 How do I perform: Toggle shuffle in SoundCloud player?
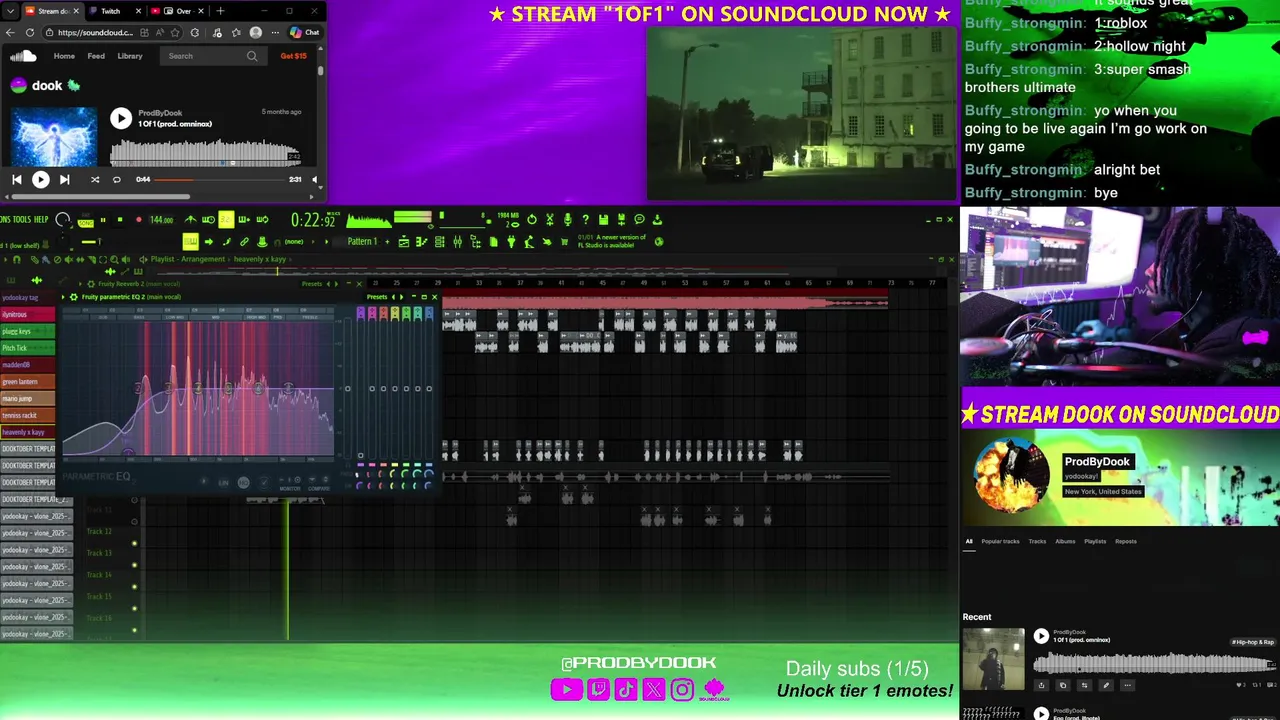[x=95, y=180]
